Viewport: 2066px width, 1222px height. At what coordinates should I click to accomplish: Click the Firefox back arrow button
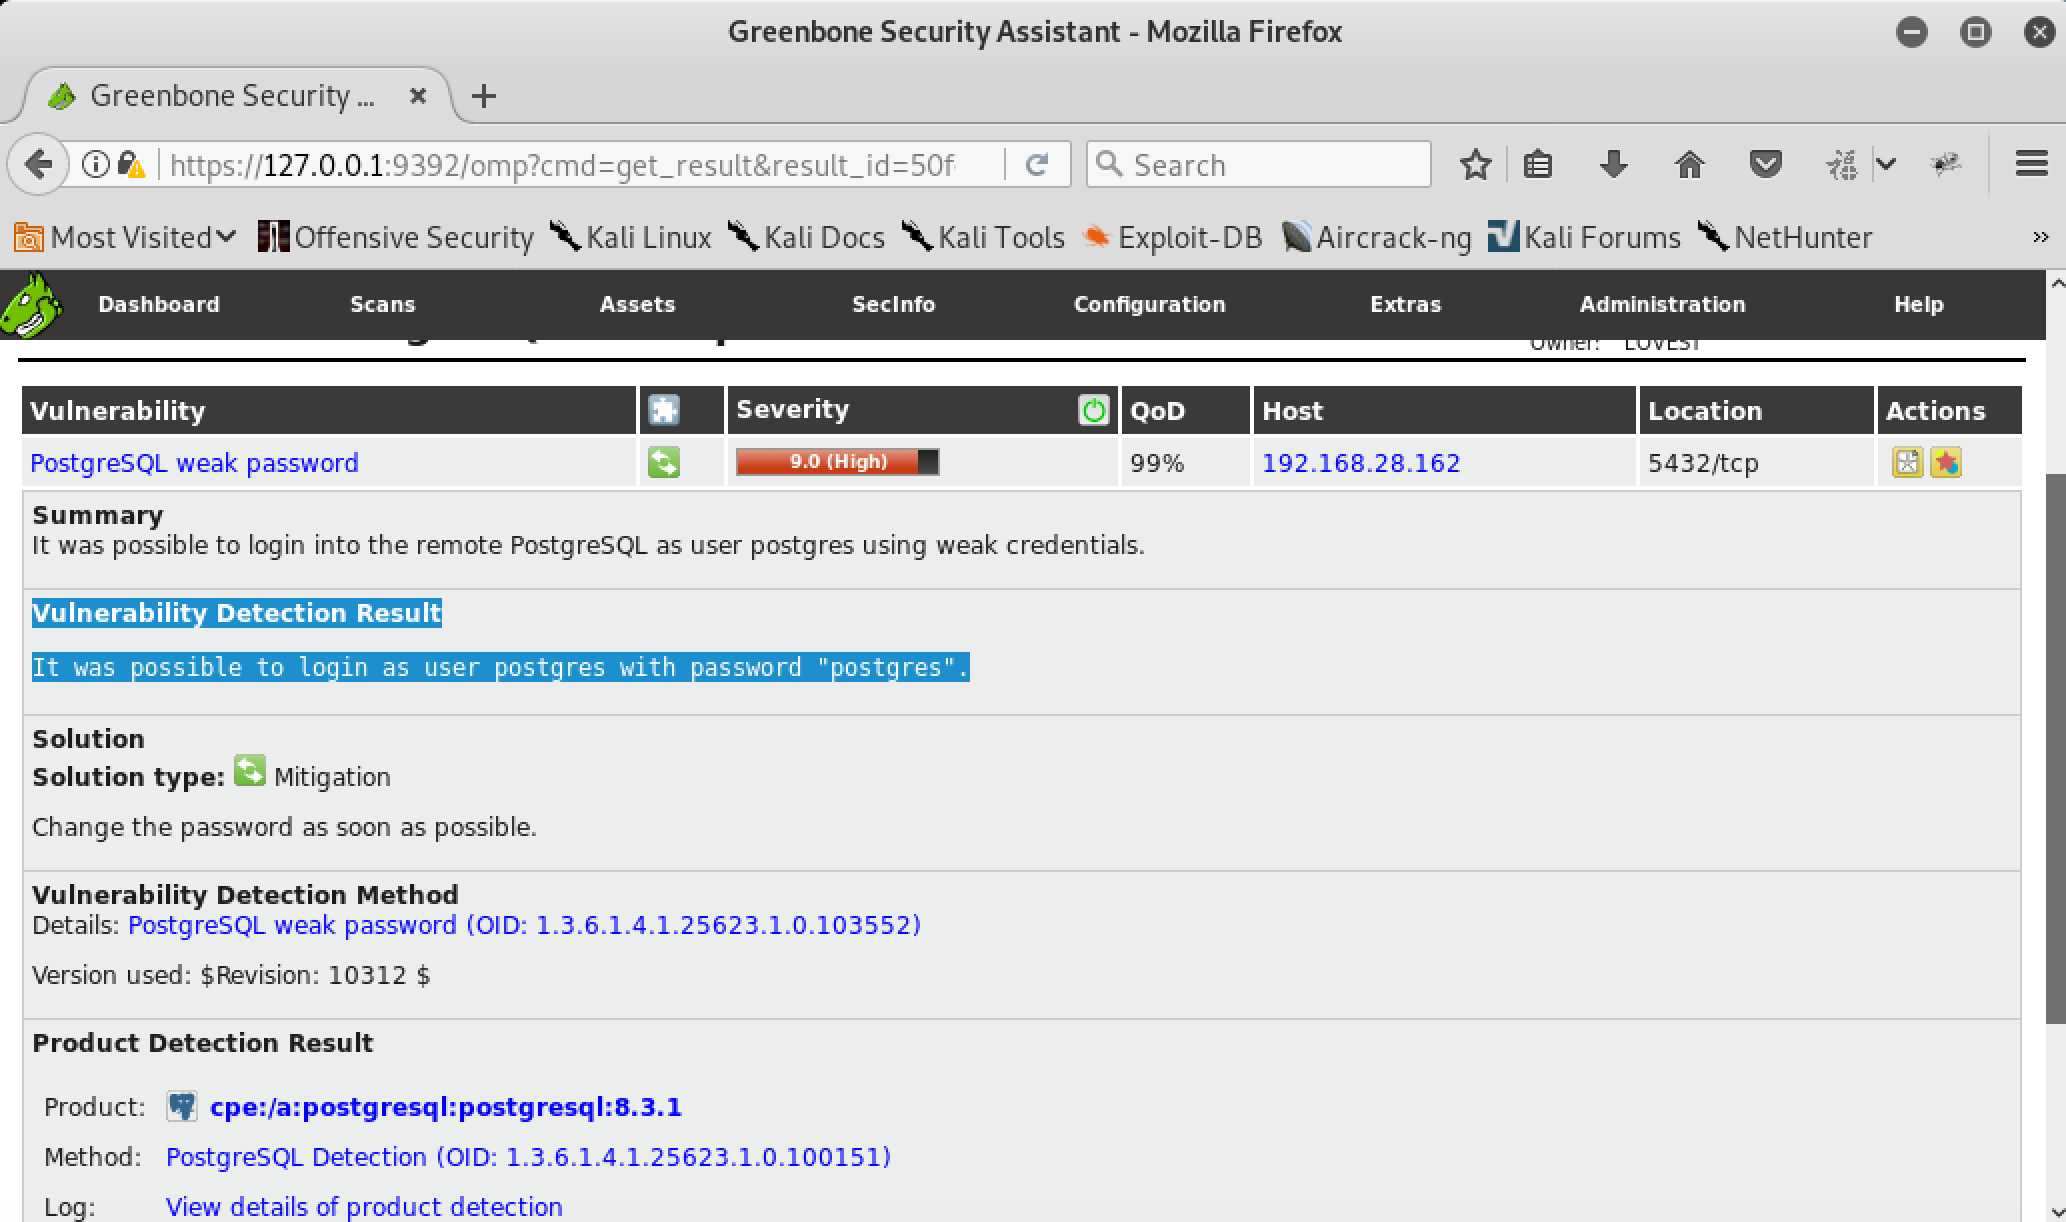tap(38, 164)
